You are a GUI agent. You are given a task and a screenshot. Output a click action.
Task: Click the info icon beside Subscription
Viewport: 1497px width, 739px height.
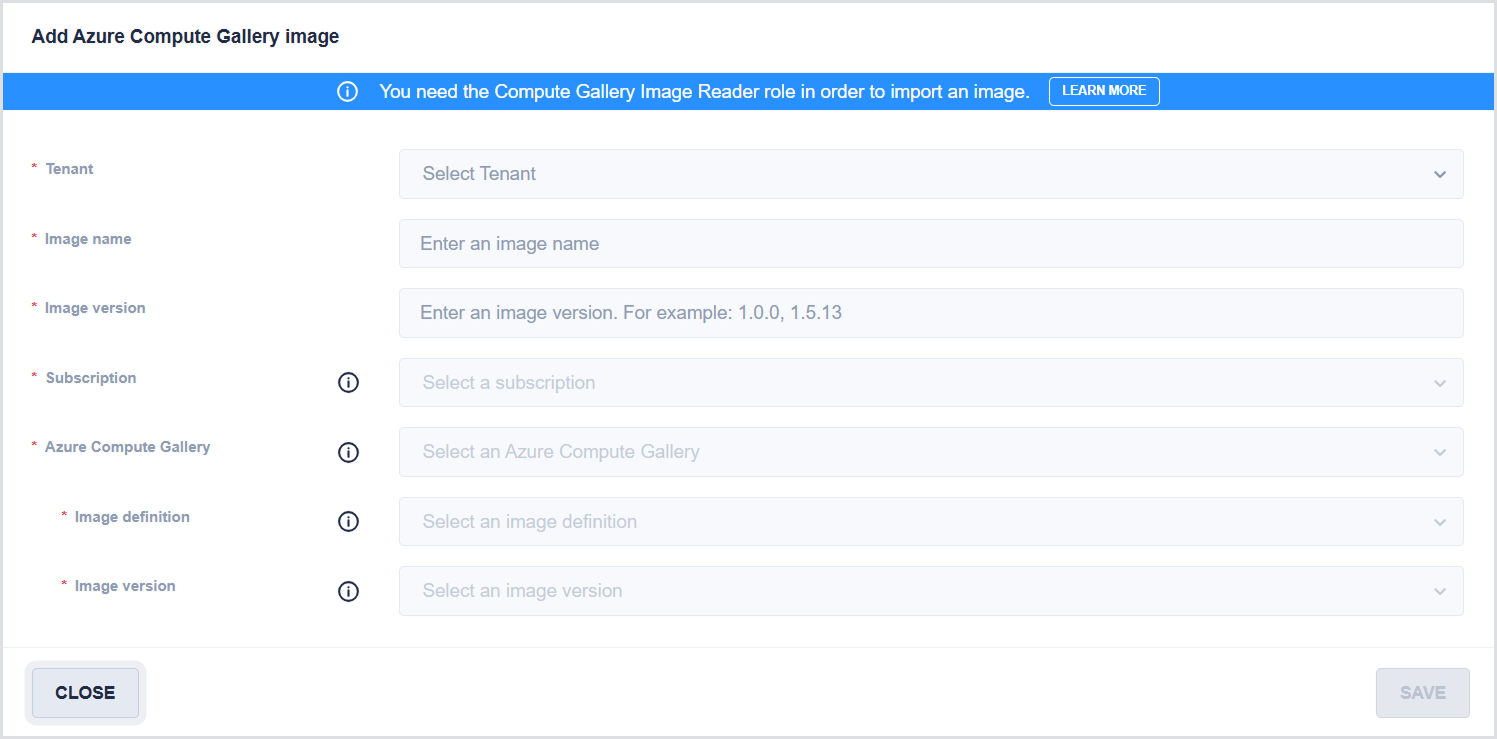point(348,383)
